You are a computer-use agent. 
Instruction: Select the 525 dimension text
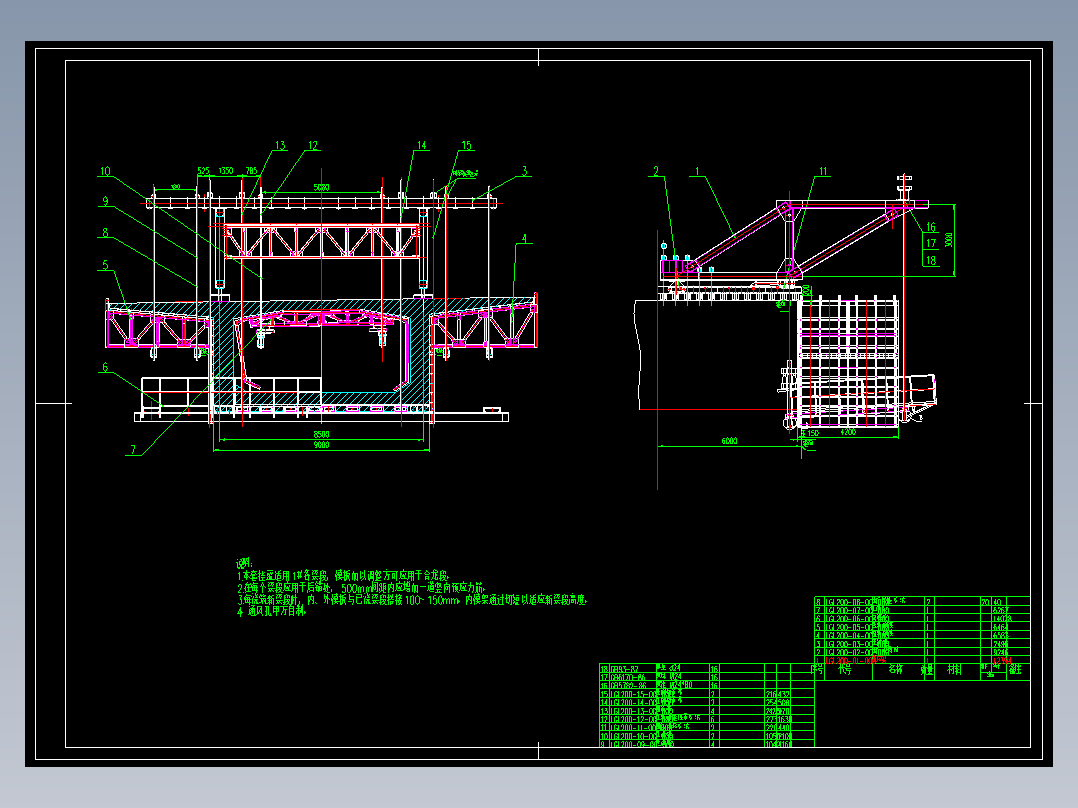[x=204, y=171]
